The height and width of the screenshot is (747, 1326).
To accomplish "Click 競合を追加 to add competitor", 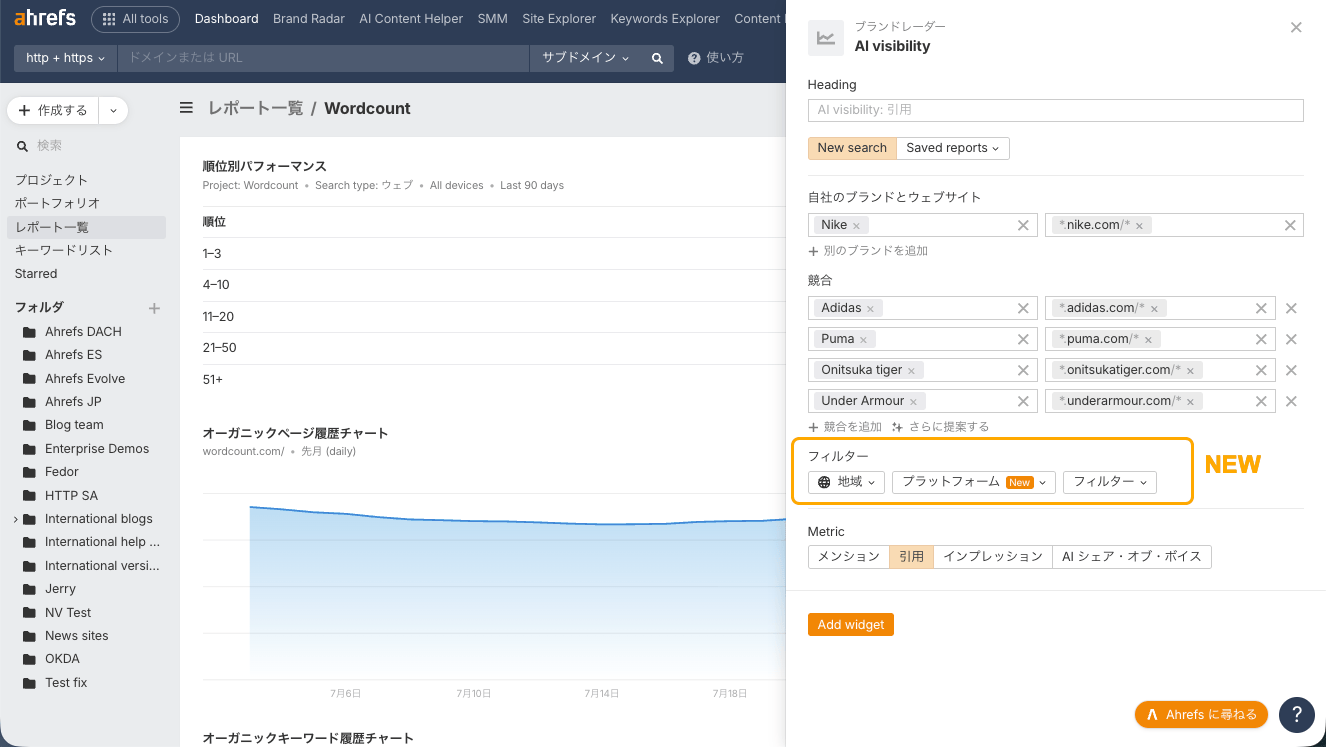I will click(x=845, y=427).
